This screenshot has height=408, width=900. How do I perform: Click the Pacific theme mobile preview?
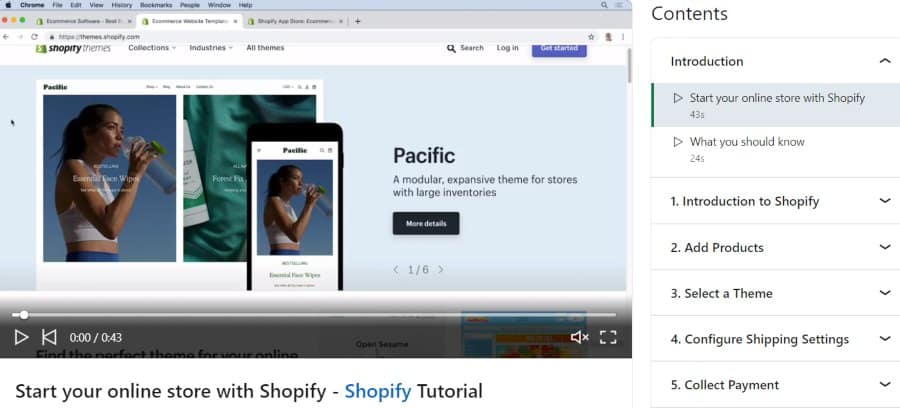pyautogui.click(x=294, y=207)
